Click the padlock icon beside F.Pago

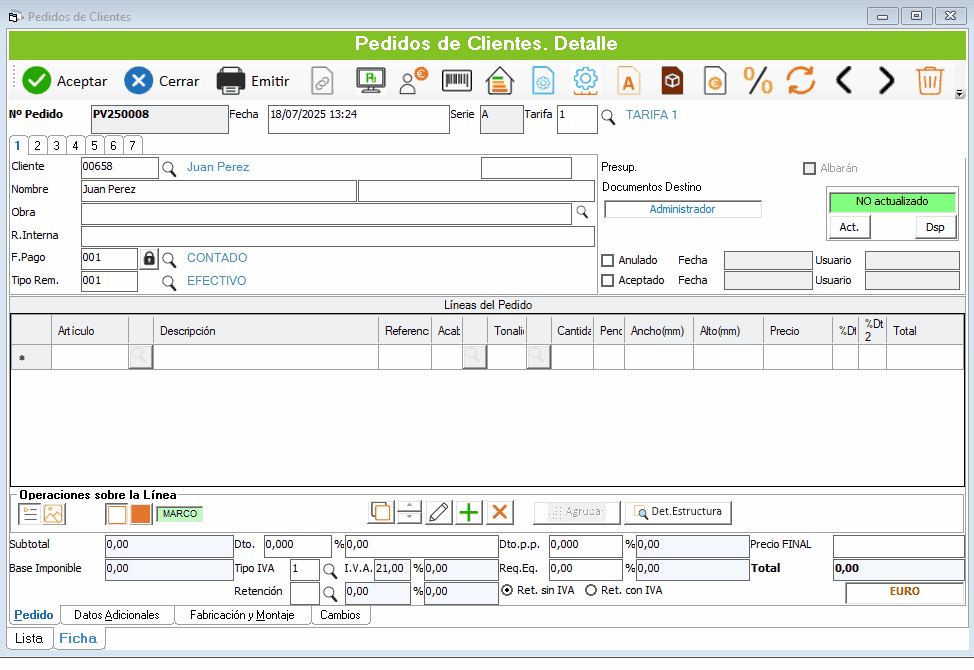[x=149, y=258]
